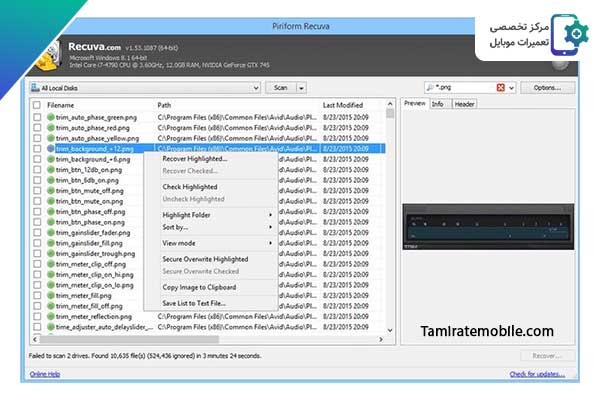The height and width of the screenshot is (400, 600).
Task: Switch to the Header tab
Action: (x=465, y=104)
